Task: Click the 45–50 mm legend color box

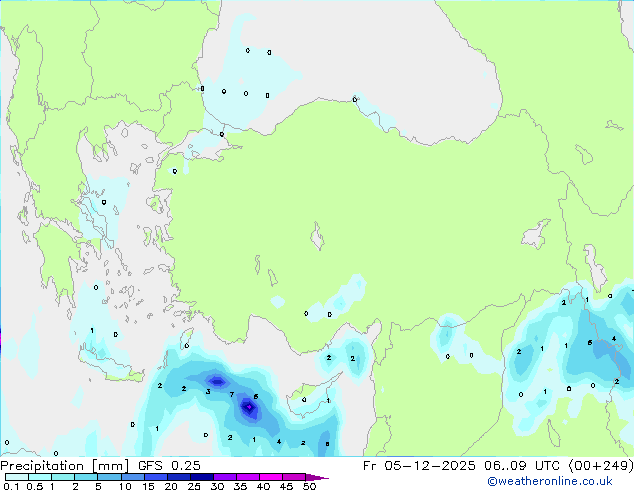Action: [x=294, y=477]
